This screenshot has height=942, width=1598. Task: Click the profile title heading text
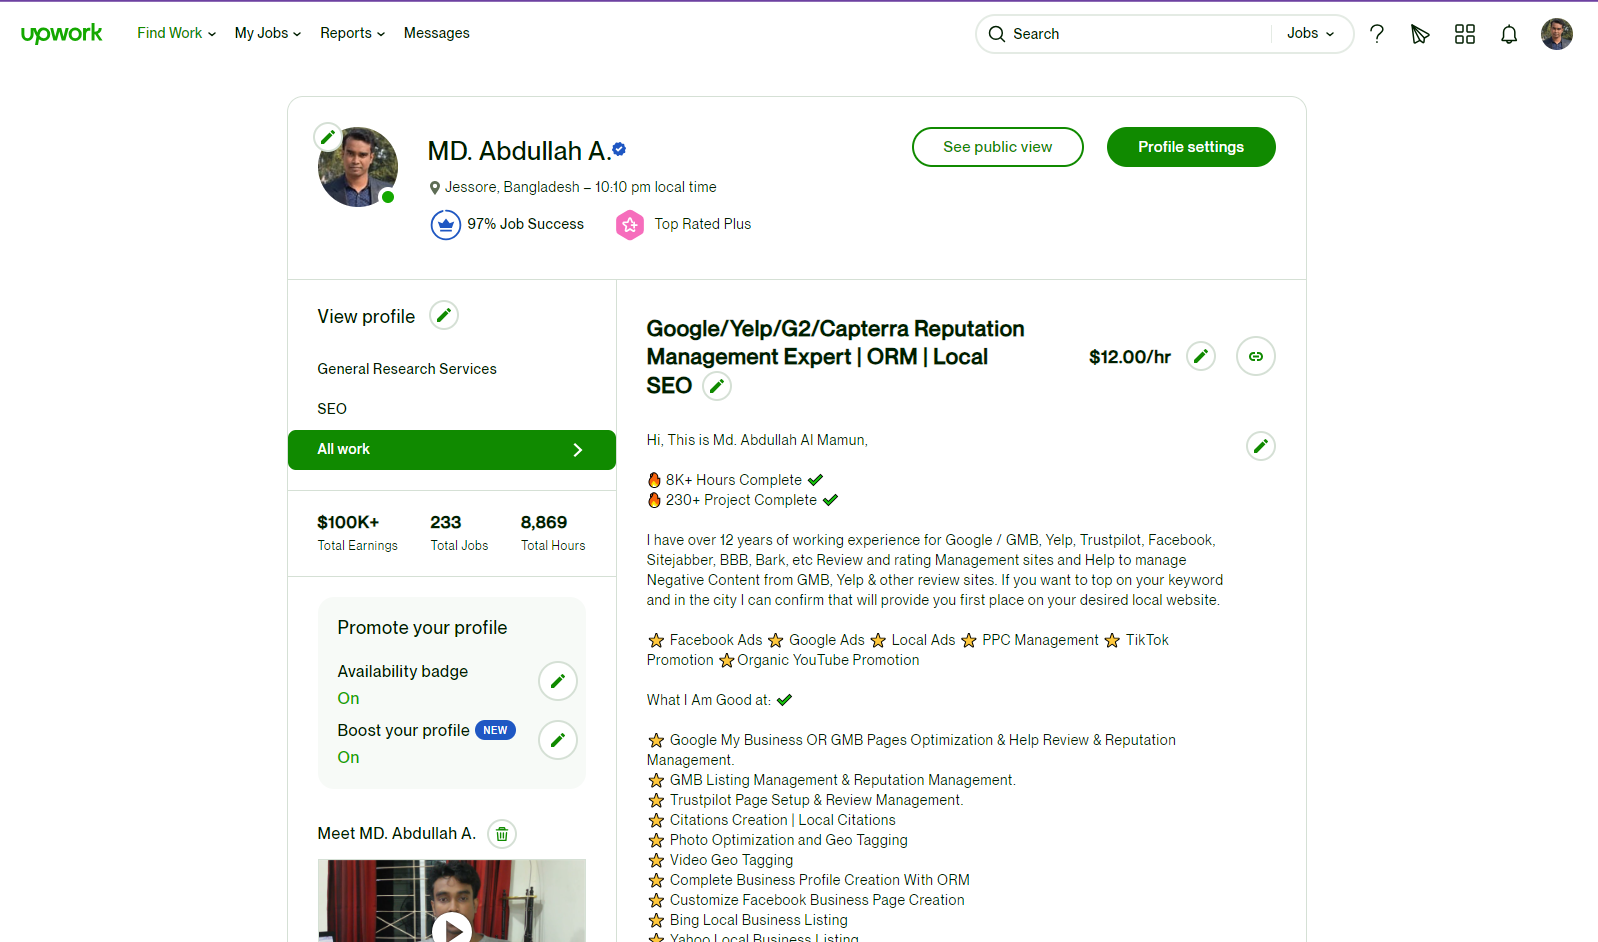[x=835, y=357]
